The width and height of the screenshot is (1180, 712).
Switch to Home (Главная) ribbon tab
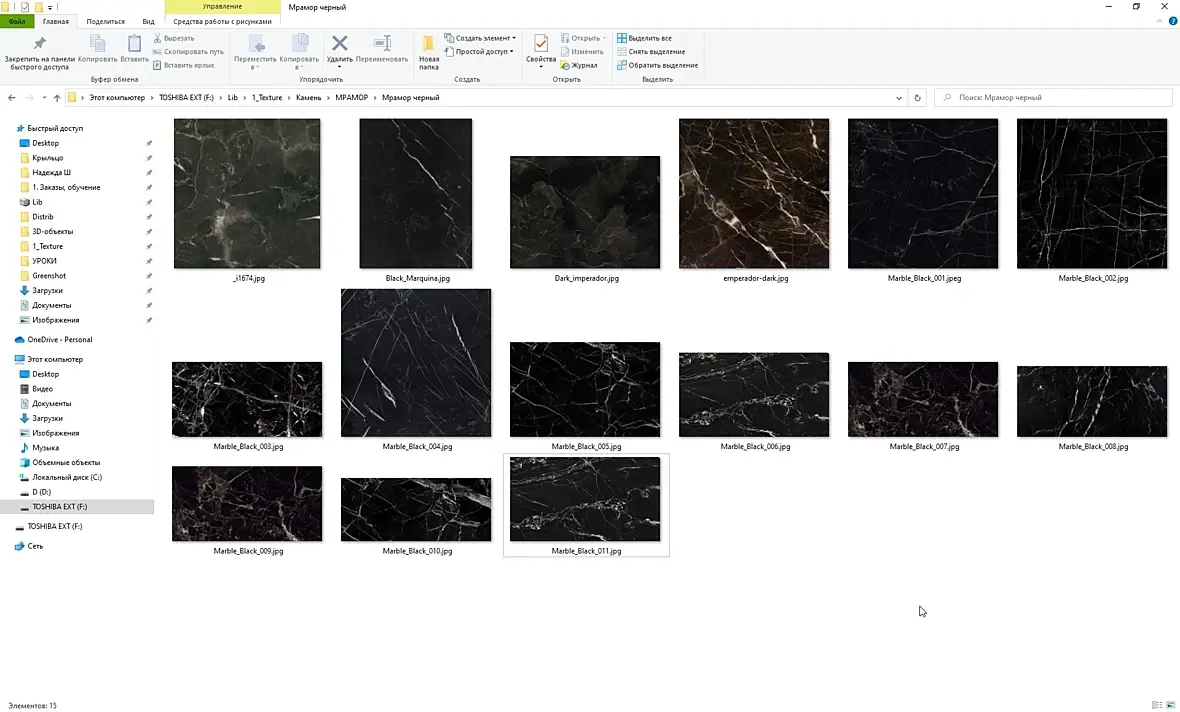pos(56,22)
